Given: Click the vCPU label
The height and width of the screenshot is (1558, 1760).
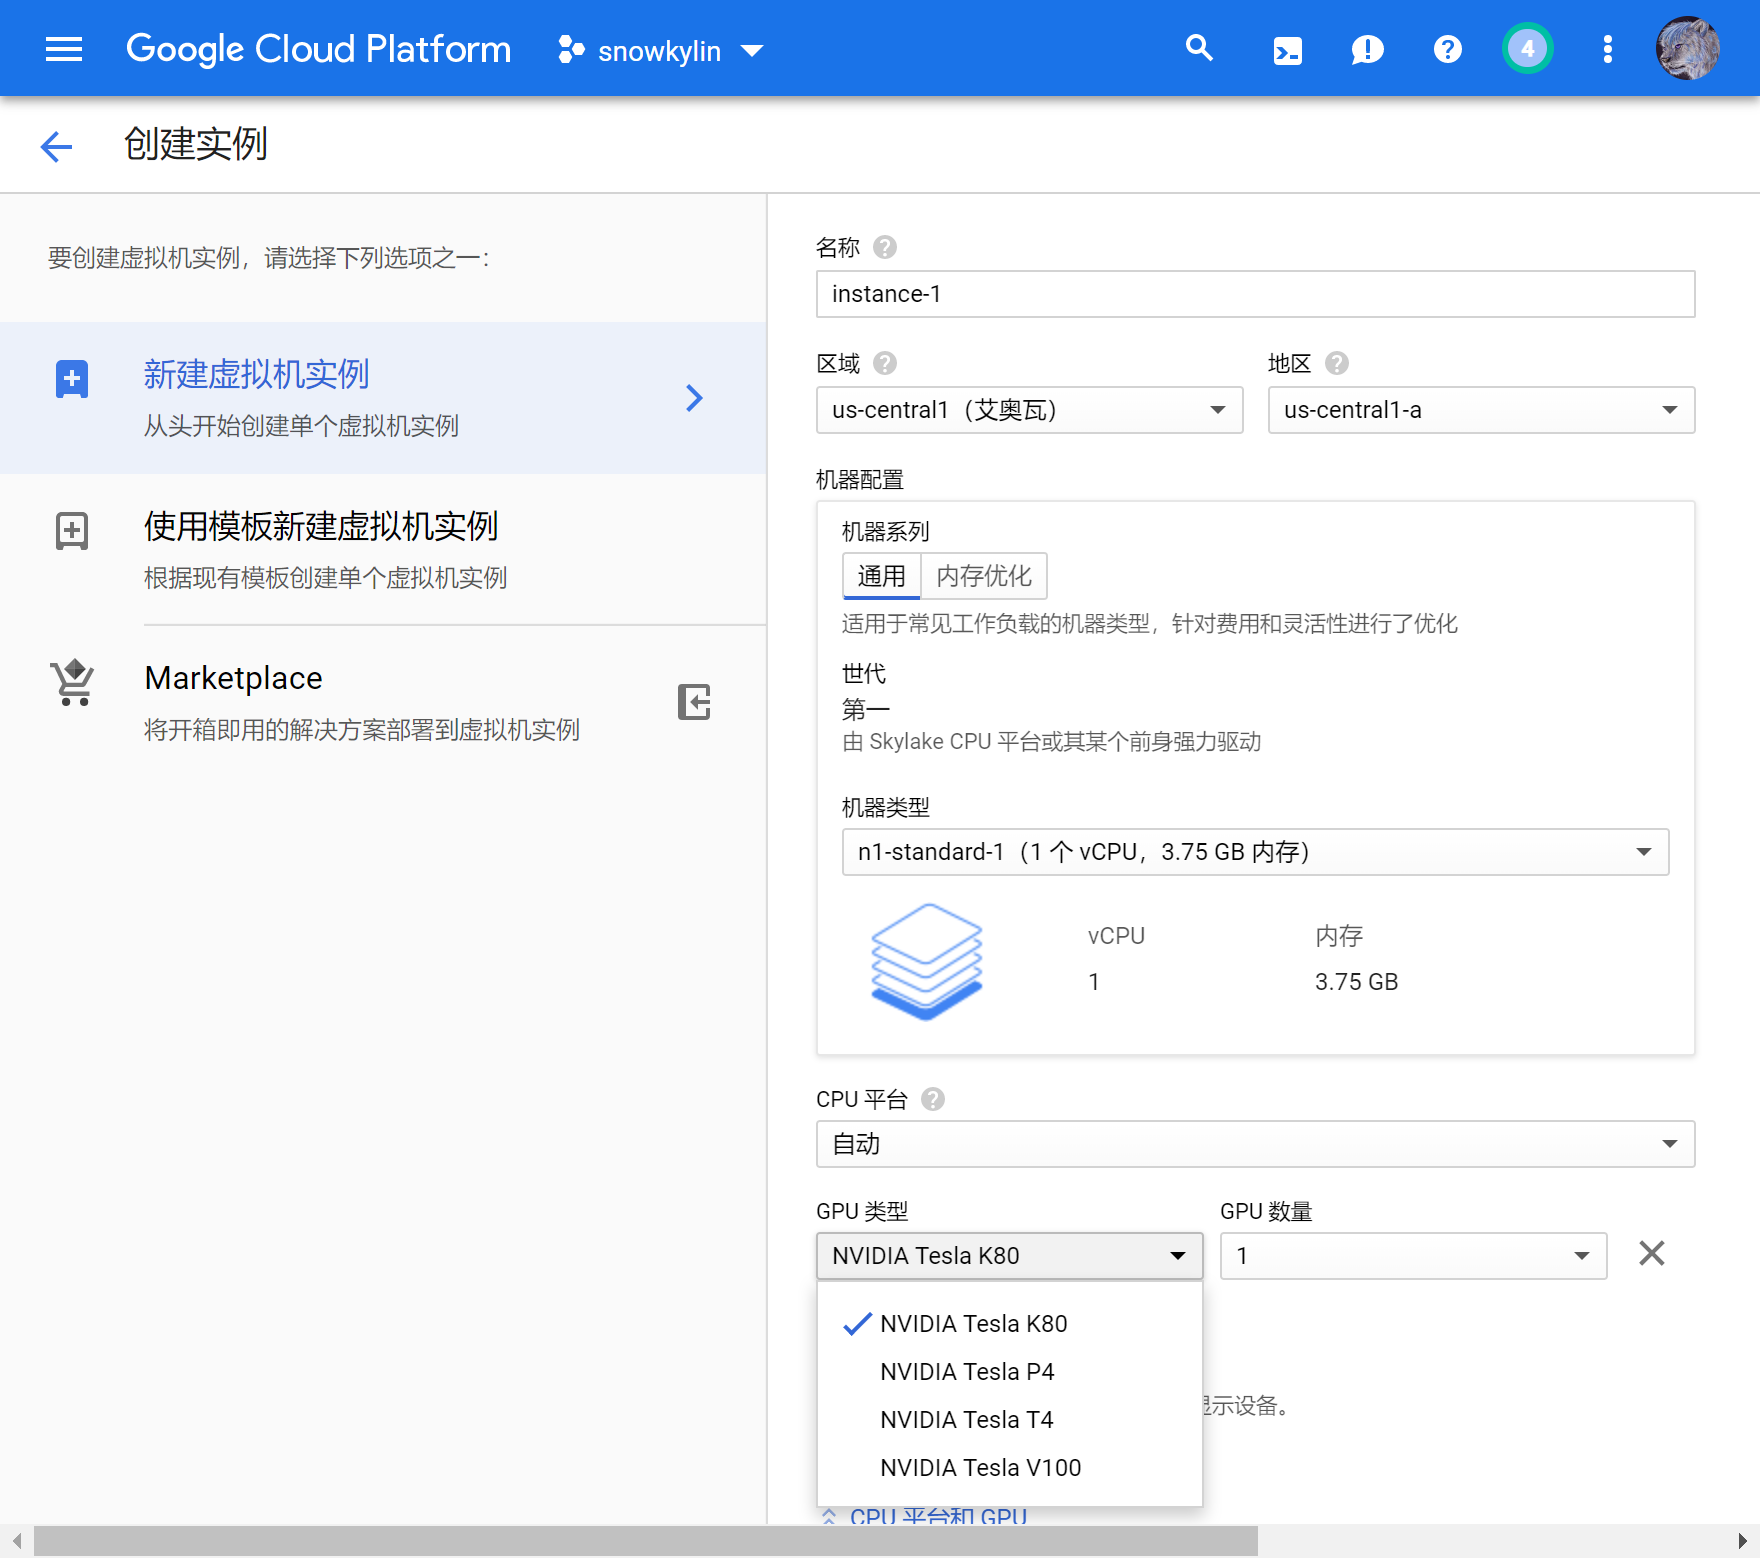Looking at the screenshot, I should pyautogui.click(x=1116, y=936).
